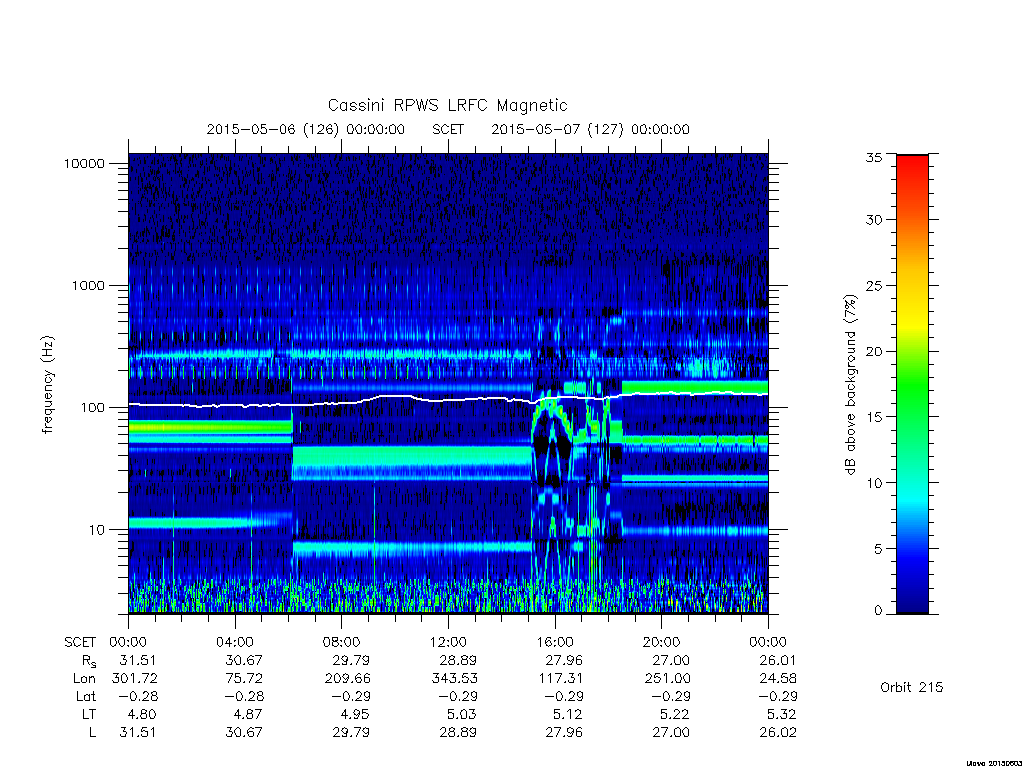Screen dimensions: 1024x768
Task: Click the Lon value "209.66"
Action: (347, 679)
